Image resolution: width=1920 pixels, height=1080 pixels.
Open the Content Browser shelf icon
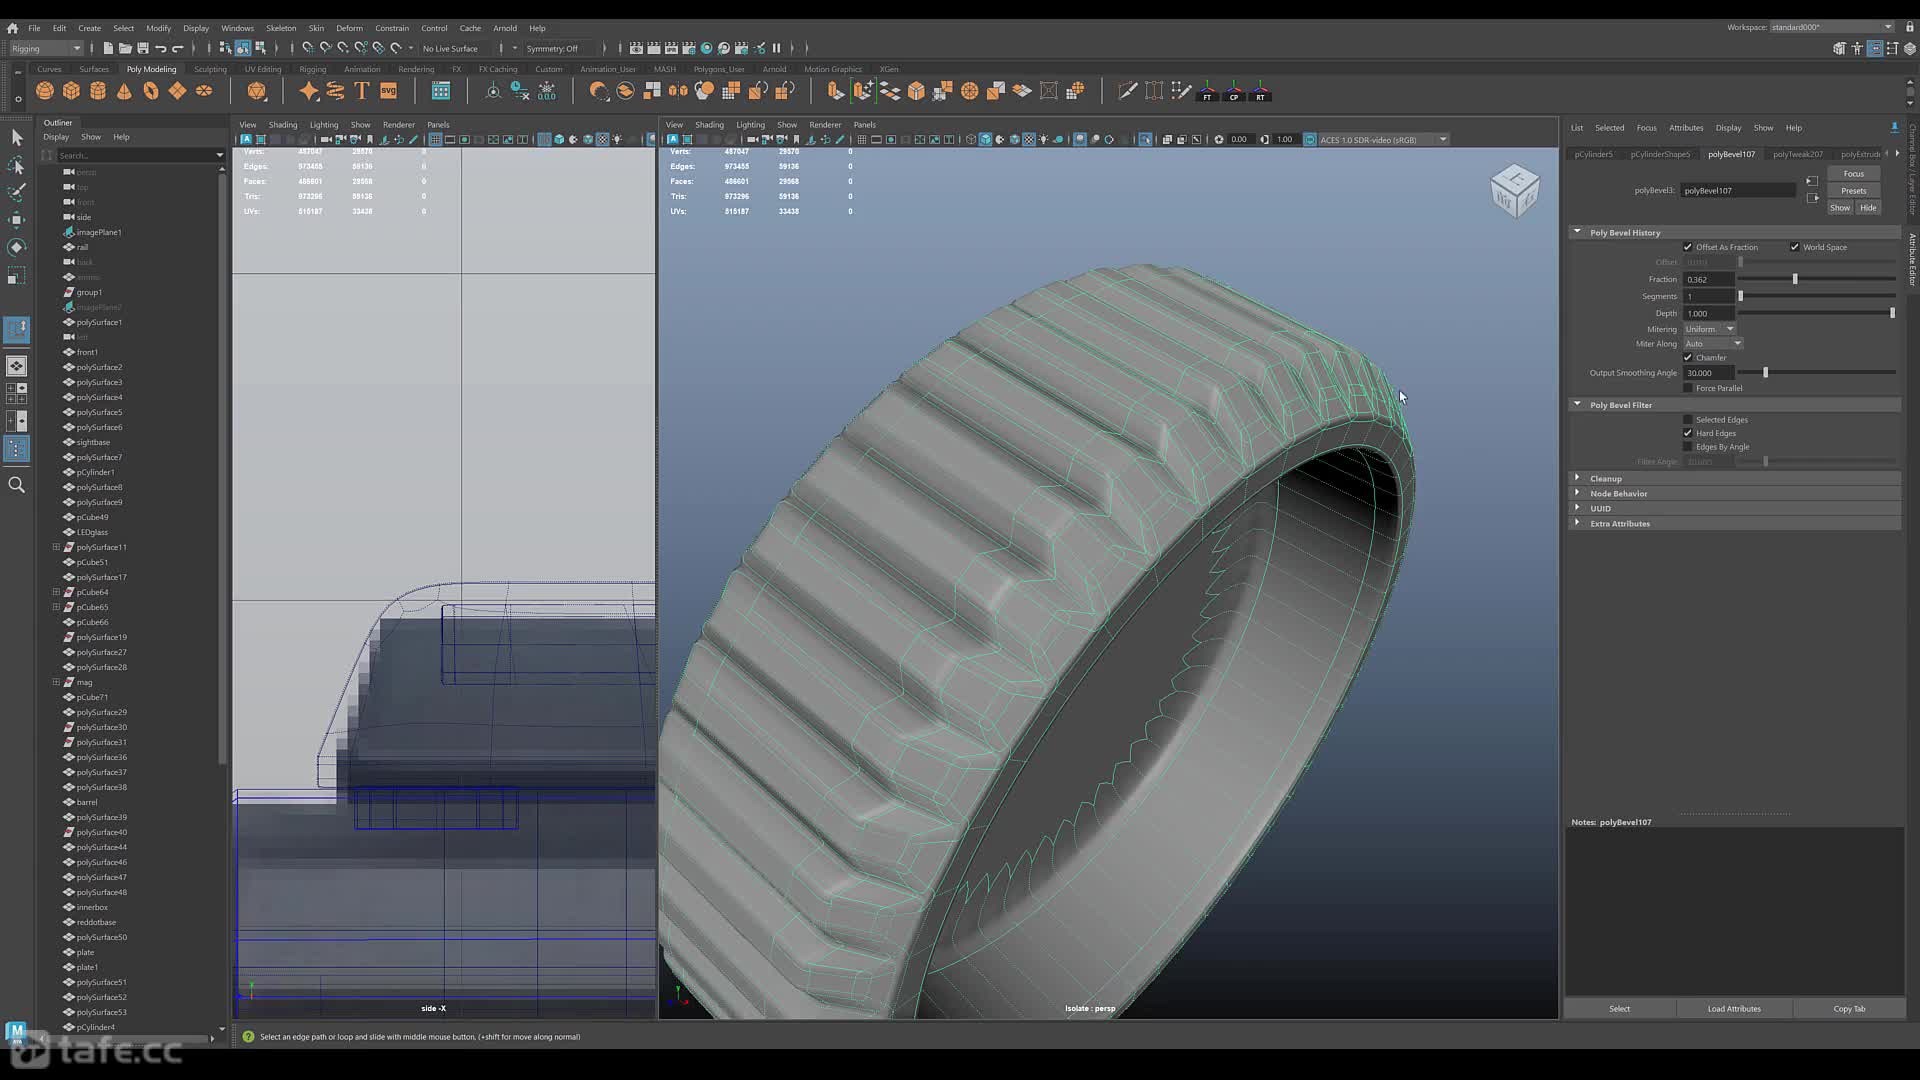pyautogui.click(x=441, y=91)
